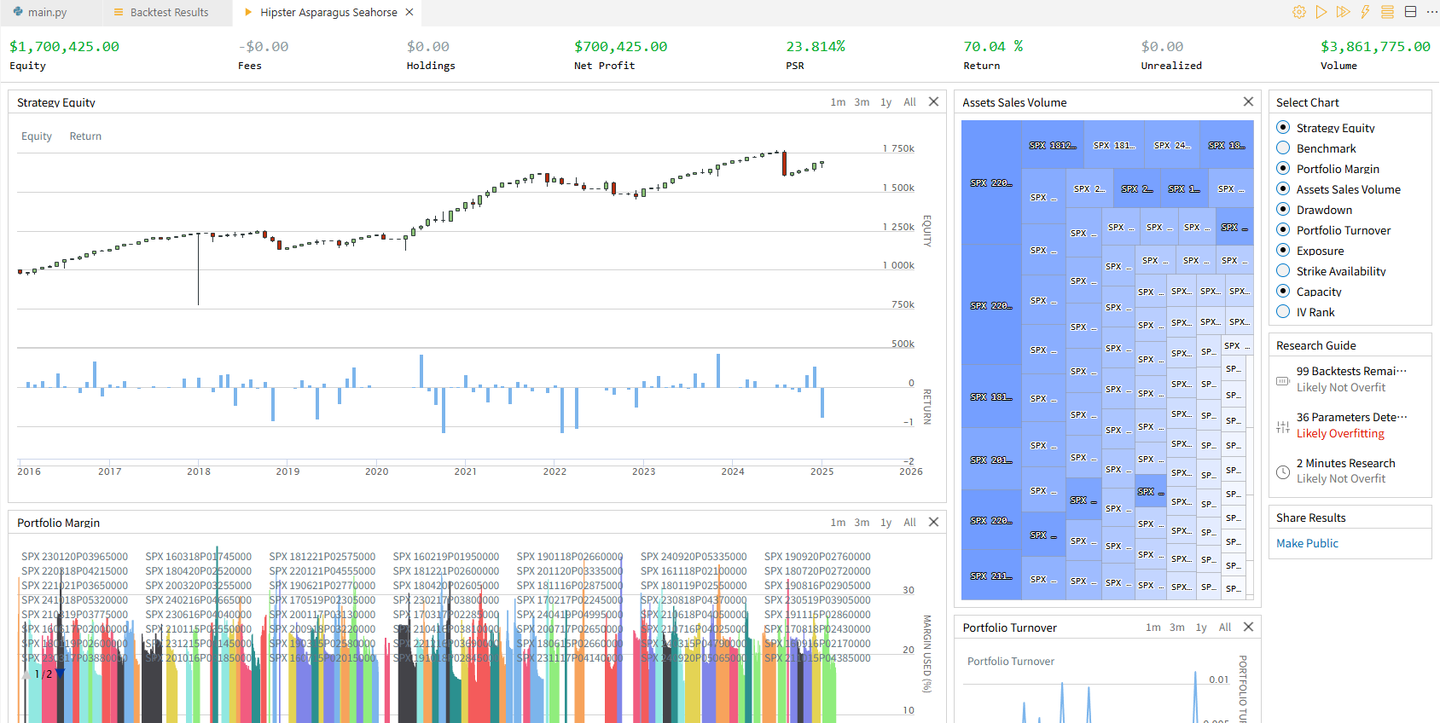
Task: Click the 23.814% PSR statistic
Action: click(x=815, y=46)
